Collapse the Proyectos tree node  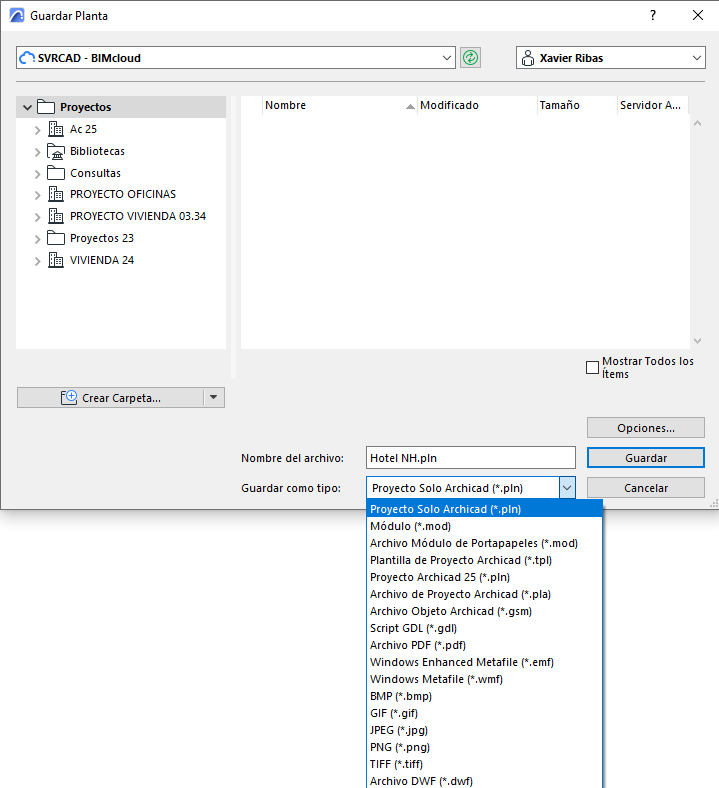28,108
